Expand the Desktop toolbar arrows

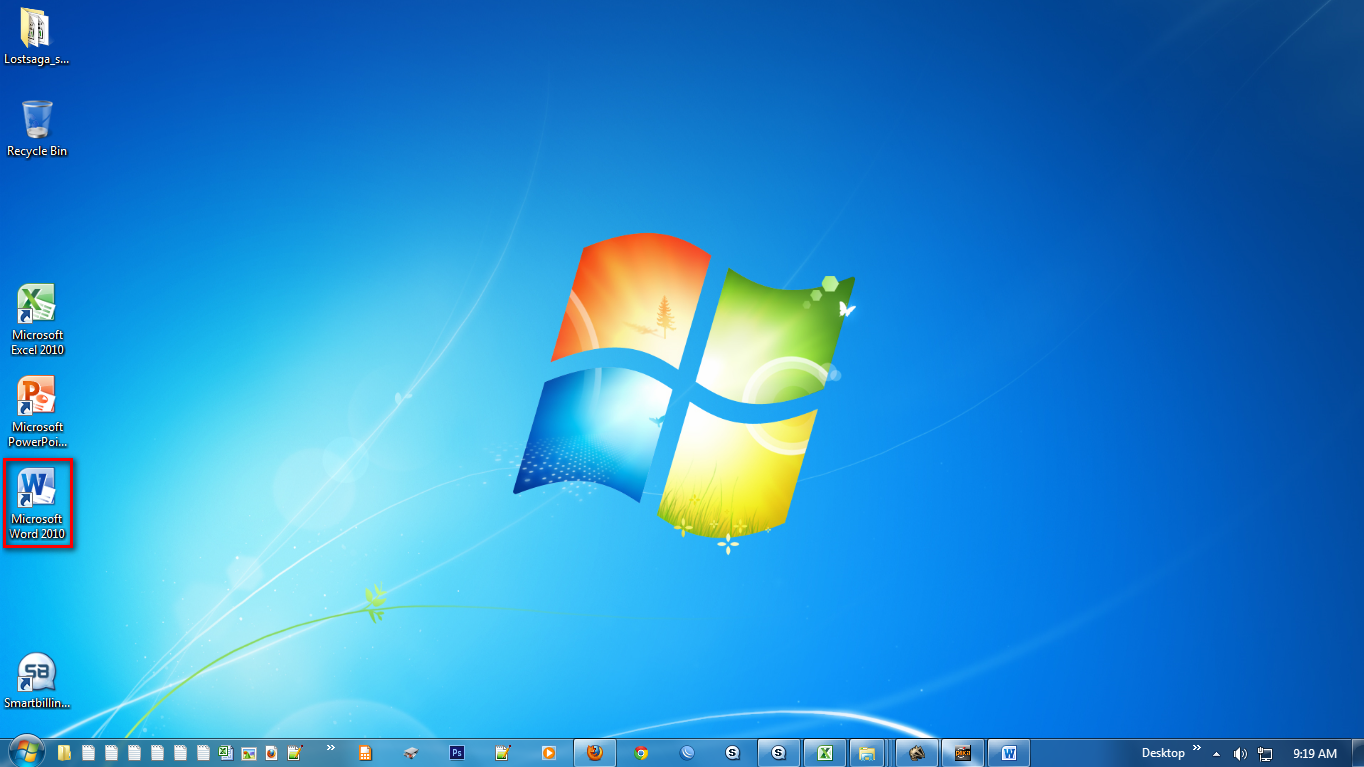pyautogui.click(x=1196, y=752)
